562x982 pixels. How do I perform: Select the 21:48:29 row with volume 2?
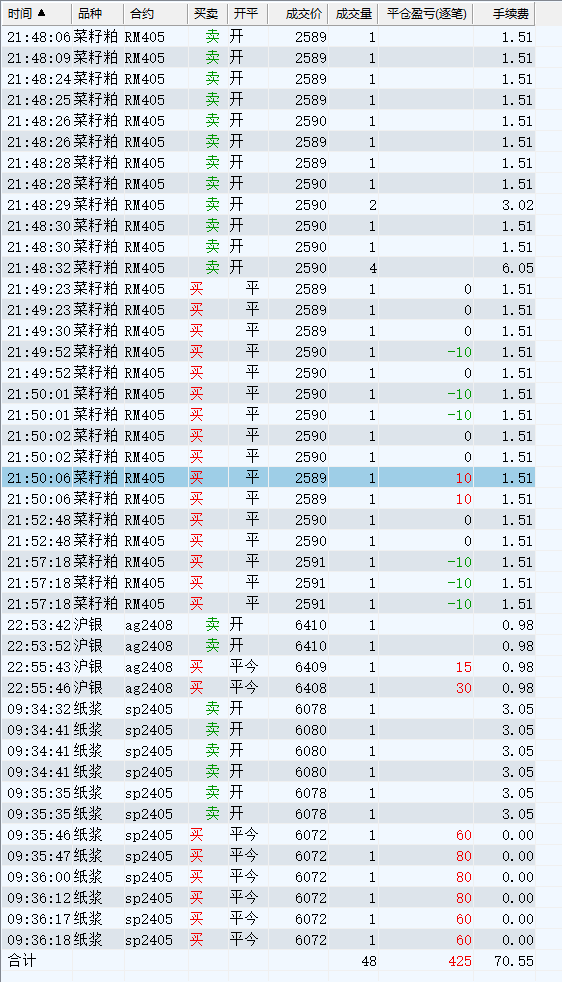[x=268, y=205]
